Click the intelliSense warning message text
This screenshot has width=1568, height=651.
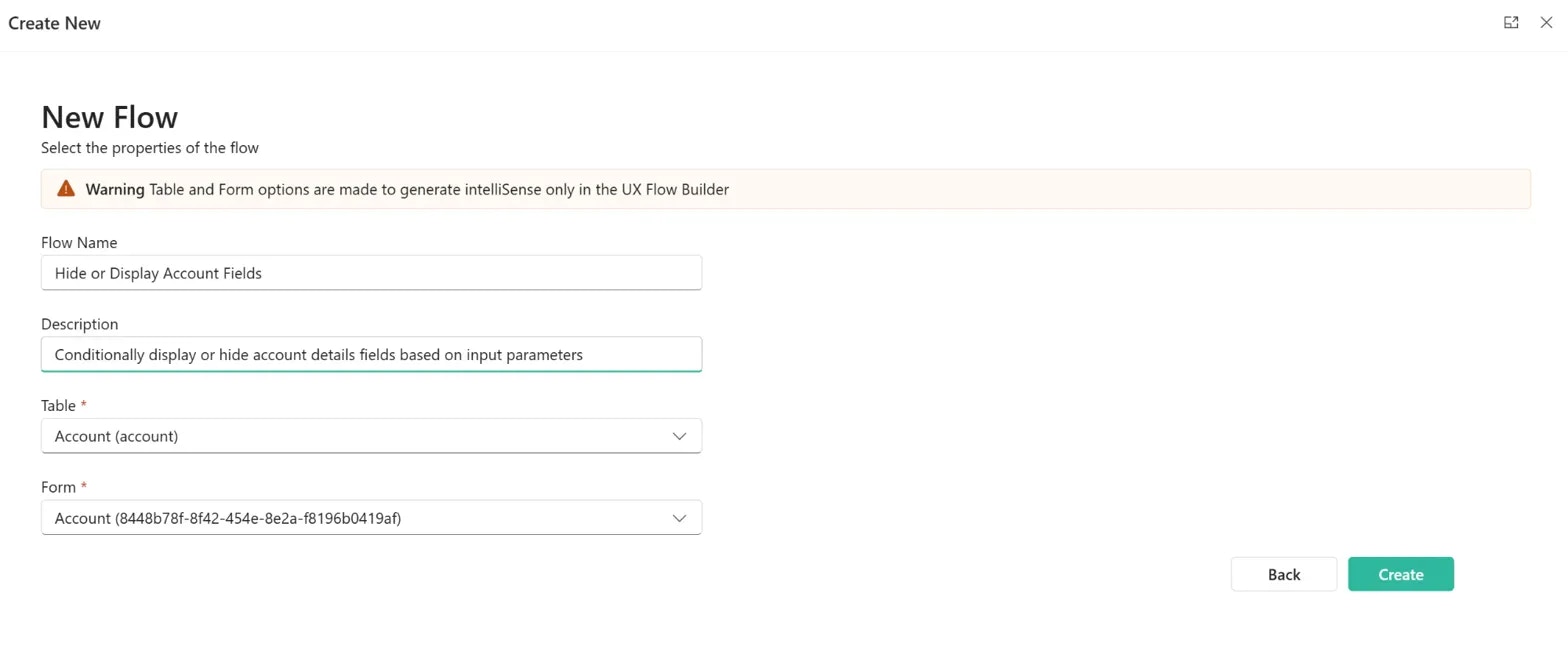pyautogui.click(x=407, y=189)
